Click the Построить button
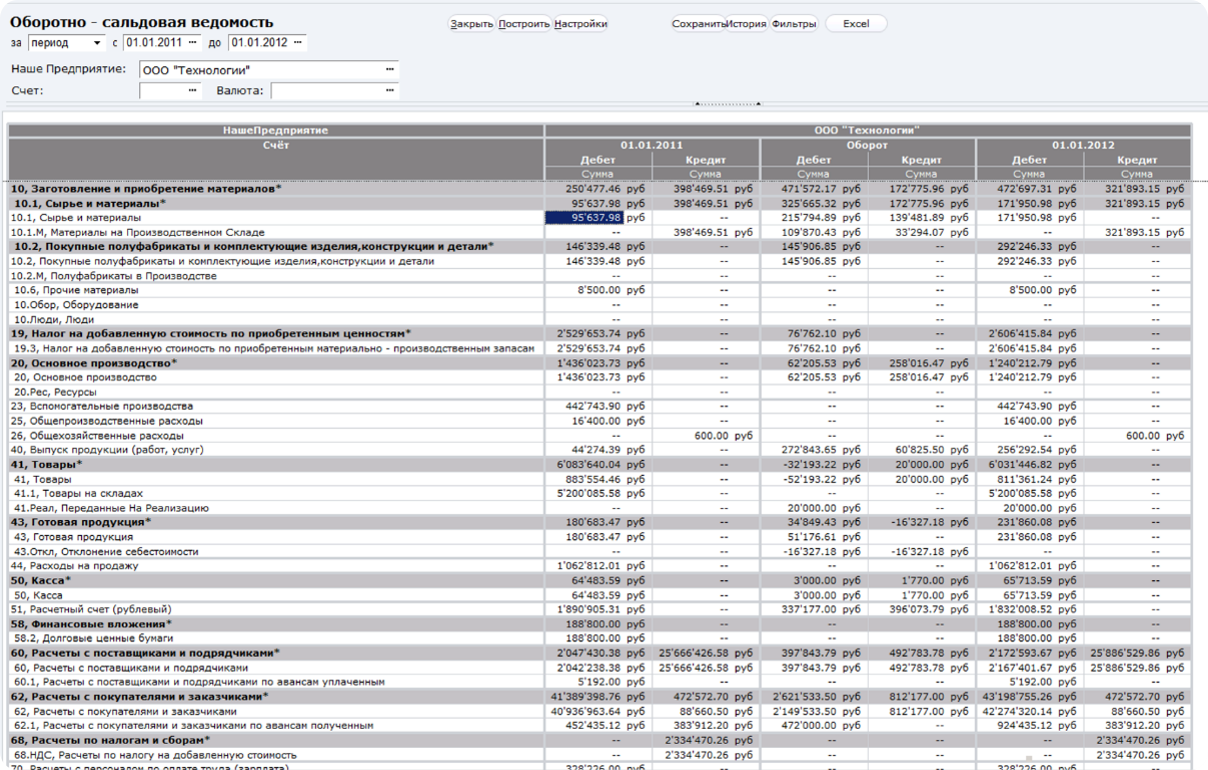 coord(524,24)
